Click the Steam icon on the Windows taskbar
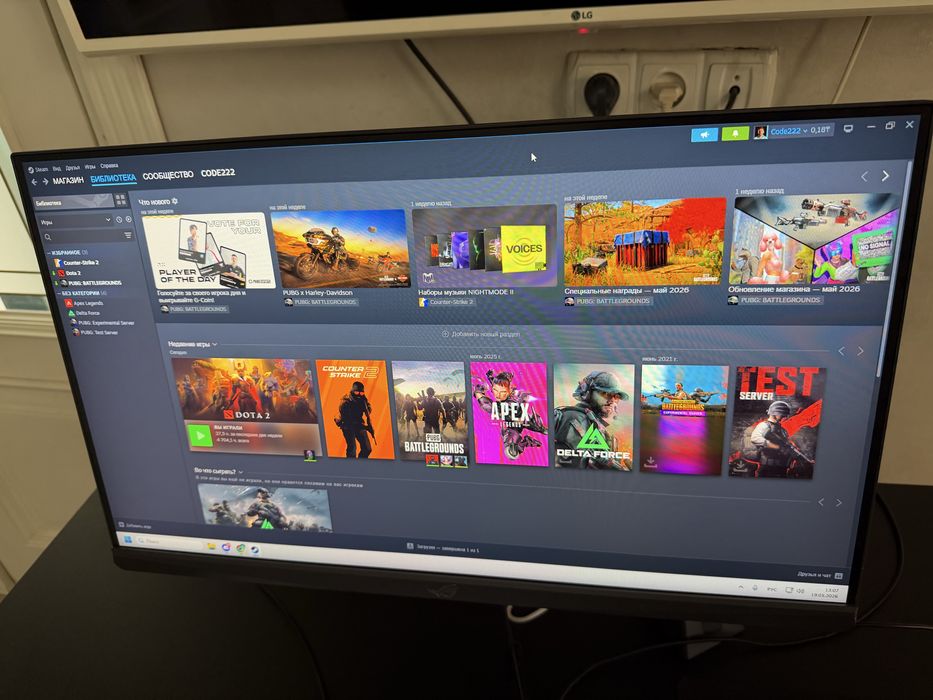Screen dimensions: 933x700 click(x=254, y=549)
